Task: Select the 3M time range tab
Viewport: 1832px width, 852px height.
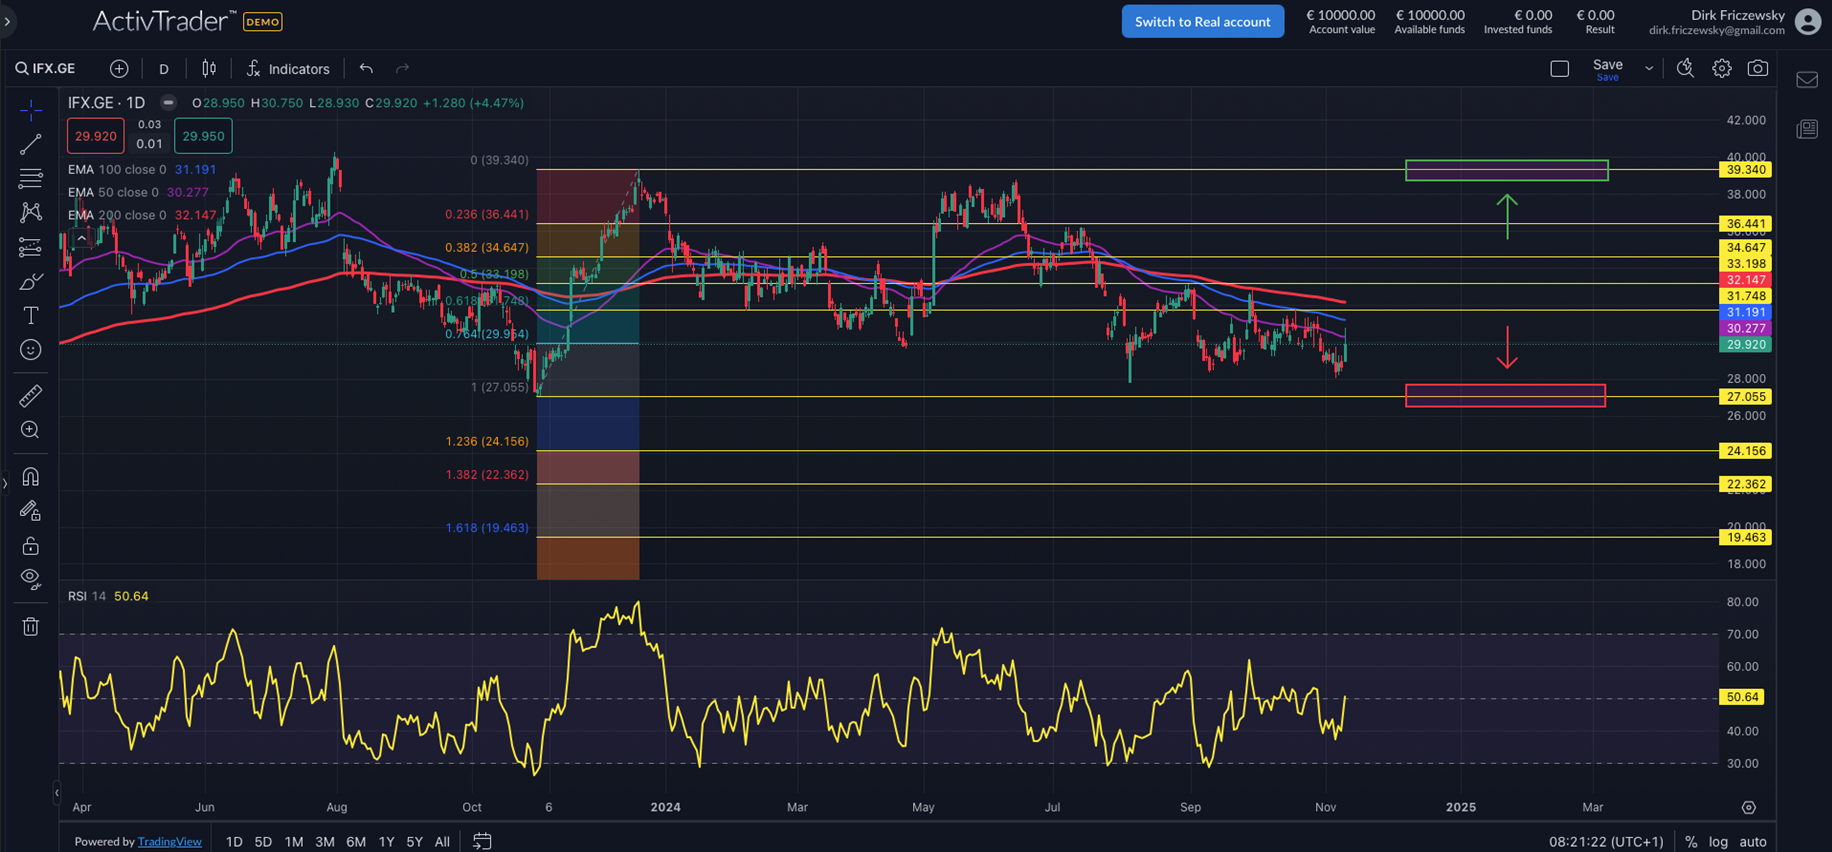Action: tap(324, 841)
